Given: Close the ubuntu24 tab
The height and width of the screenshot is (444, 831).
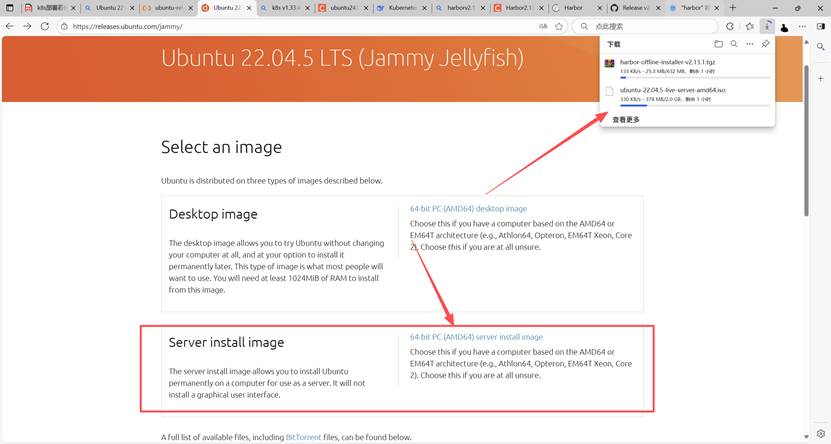Looking at the screenshot, I should click(x=366, y=8).
